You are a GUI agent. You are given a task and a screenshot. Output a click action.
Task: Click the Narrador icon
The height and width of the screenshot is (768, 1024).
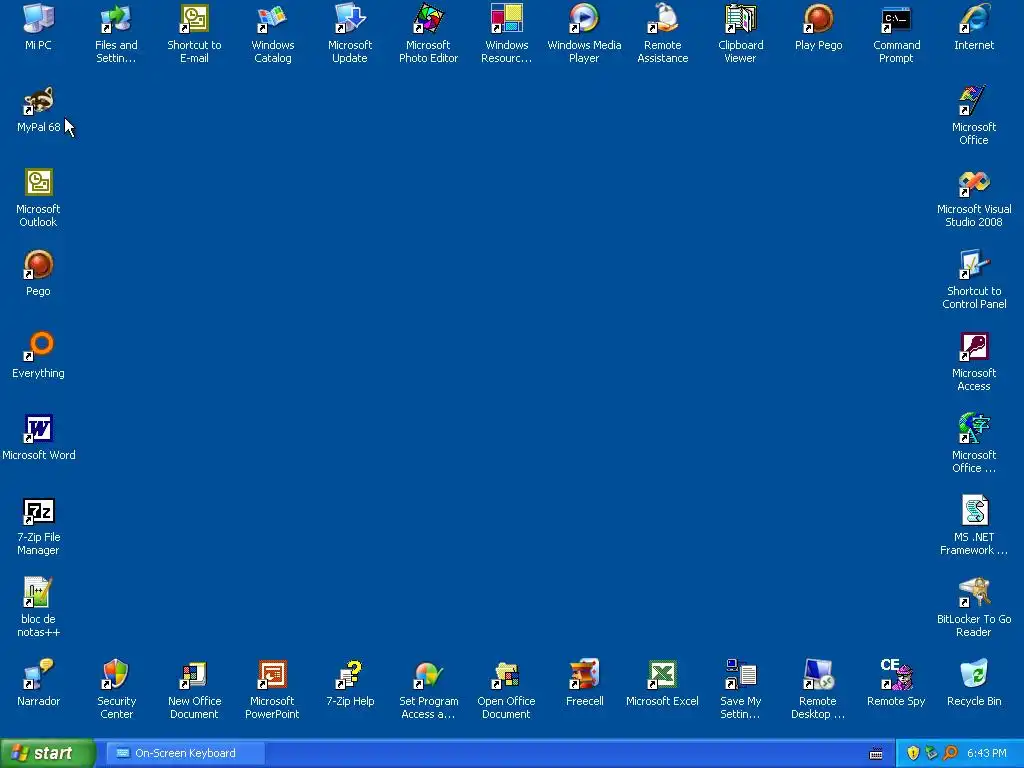point(39,675)
